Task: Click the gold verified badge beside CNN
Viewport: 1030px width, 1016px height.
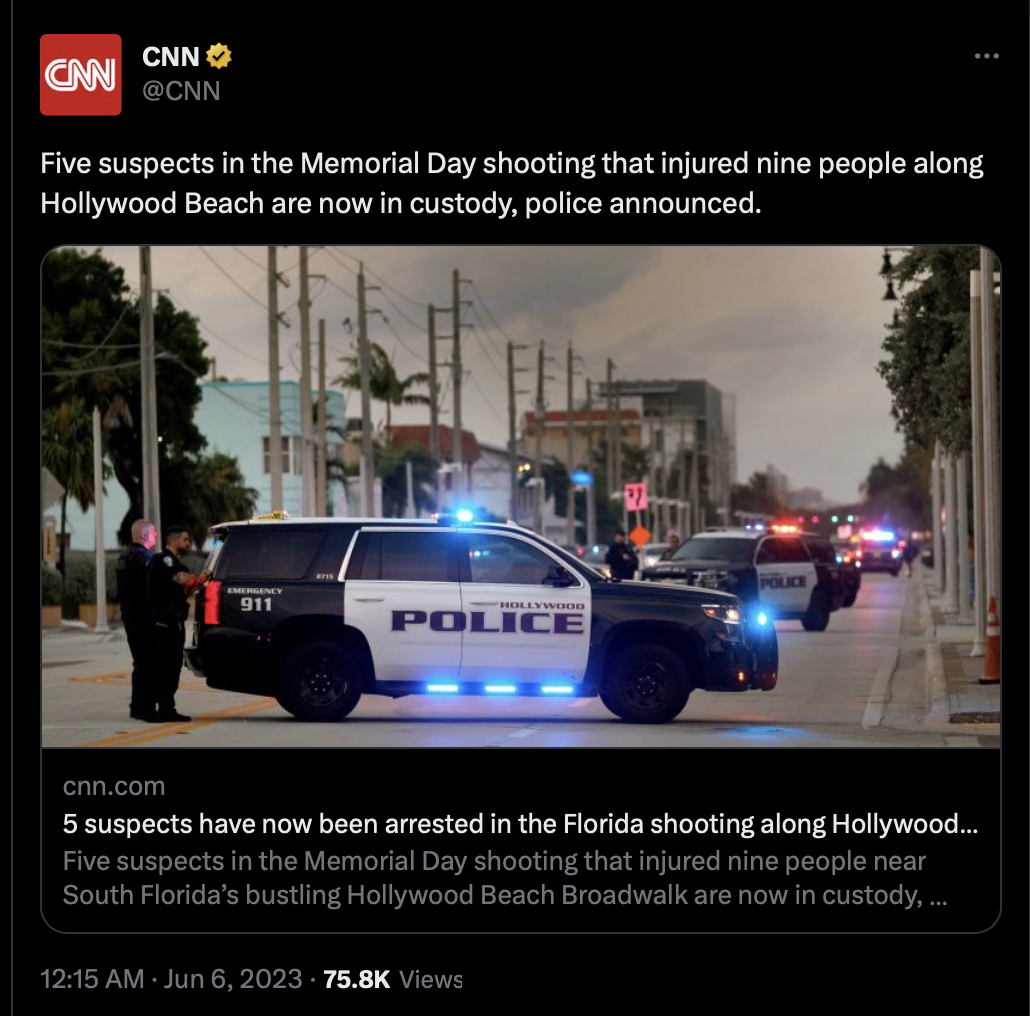Action: [x=219, y=56]
